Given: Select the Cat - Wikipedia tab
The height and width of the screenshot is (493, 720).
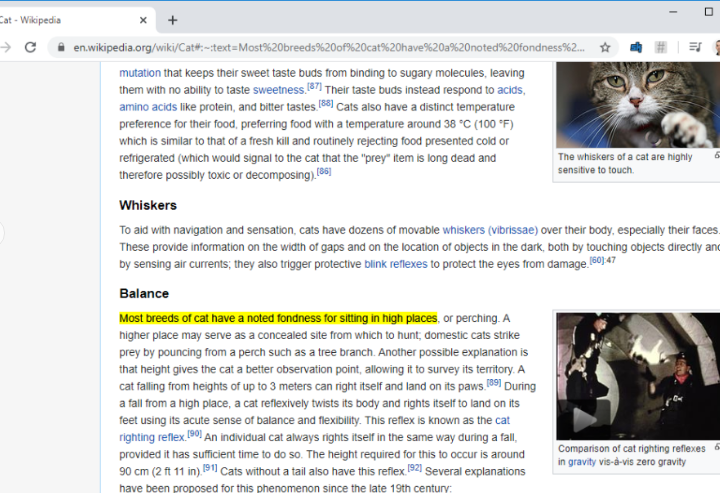Looking at the screenshot, I should [x=60, y=20].
